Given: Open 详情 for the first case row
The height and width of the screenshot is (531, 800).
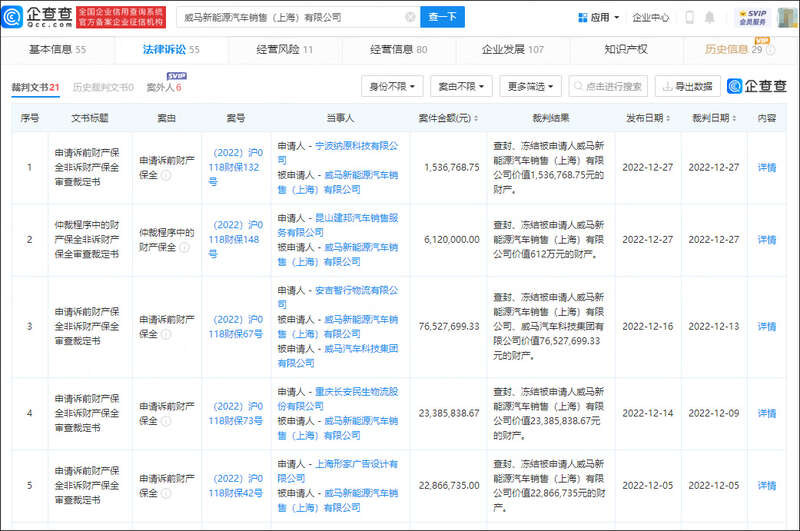Looking at the screenshot, I should coord(766,168).
